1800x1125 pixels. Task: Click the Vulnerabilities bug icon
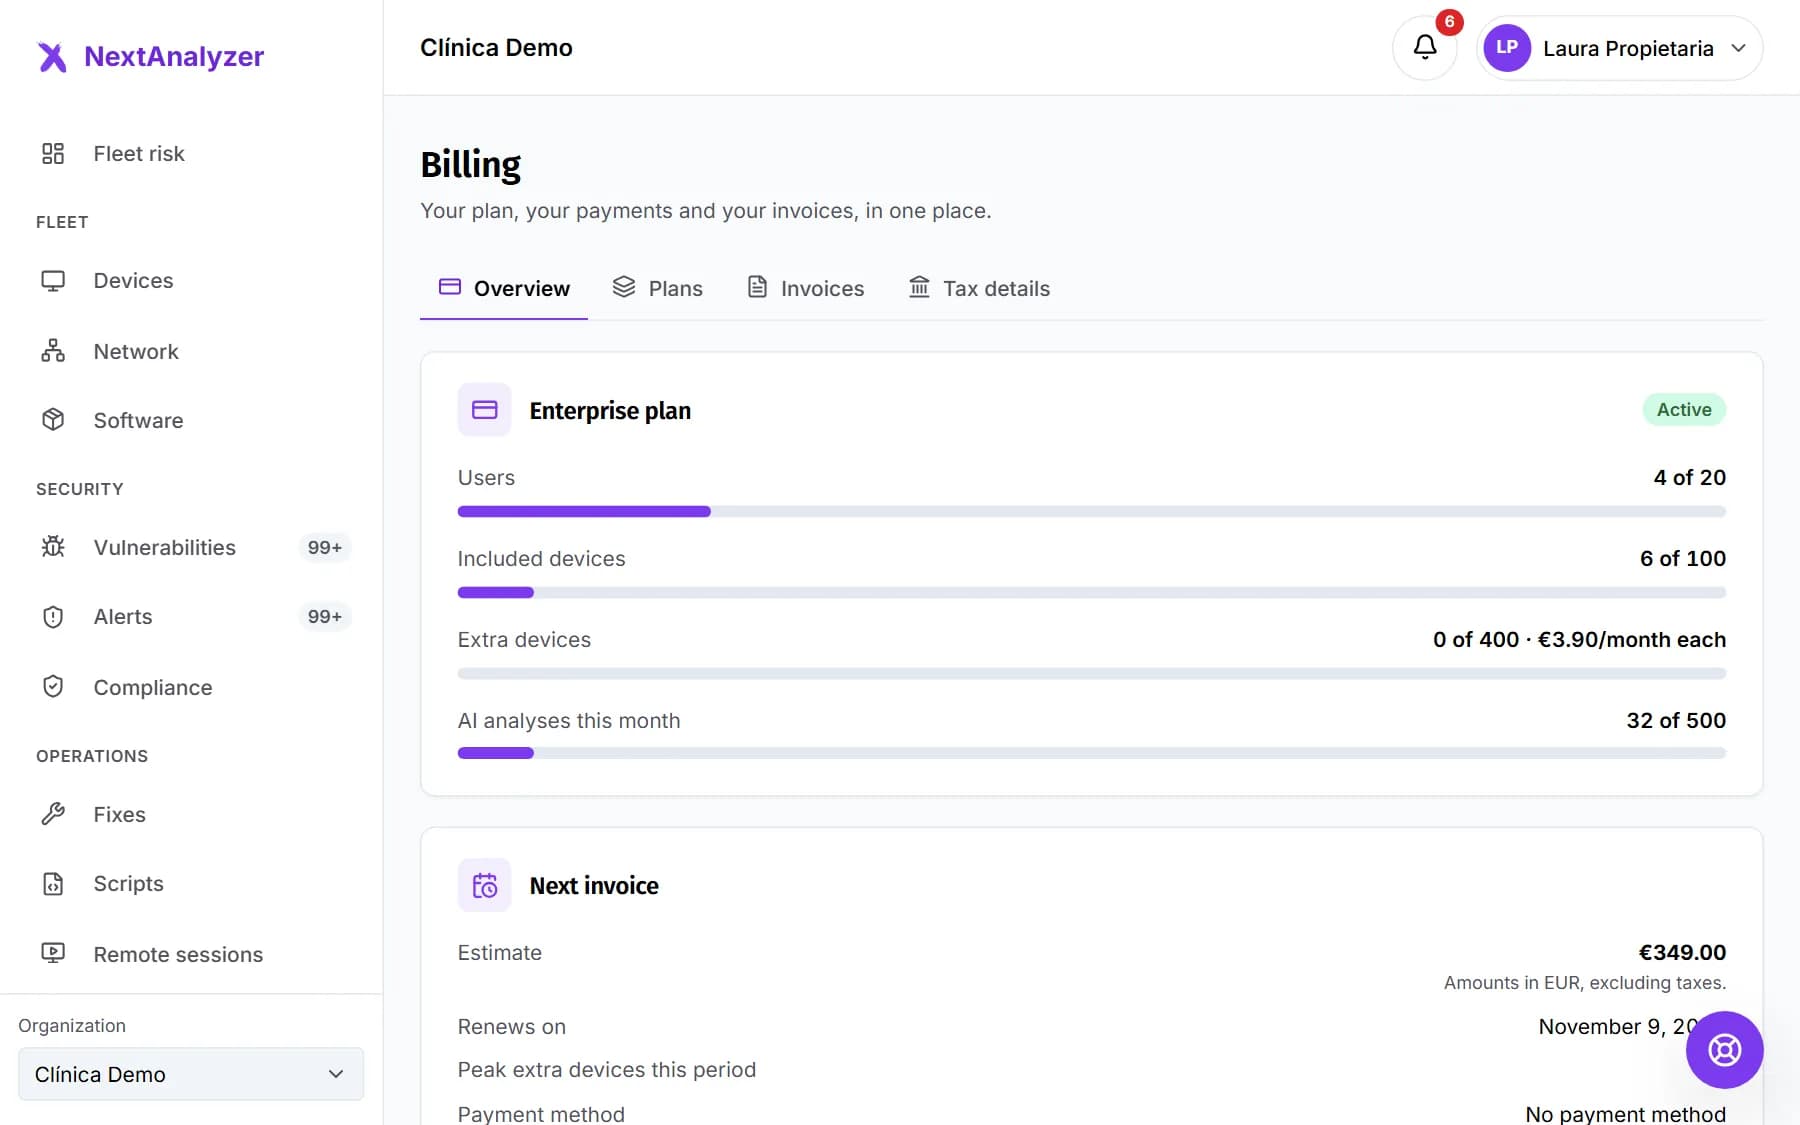(x=53, y=547)
